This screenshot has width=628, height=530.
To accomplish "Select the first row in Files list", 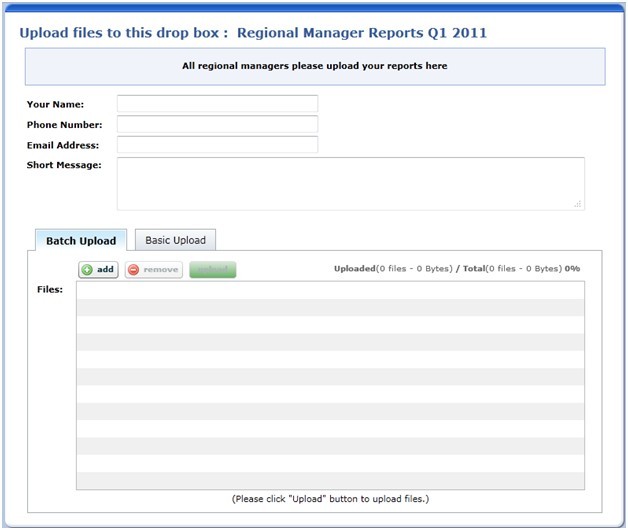I will pyautogui.click(x=330, y=289).
